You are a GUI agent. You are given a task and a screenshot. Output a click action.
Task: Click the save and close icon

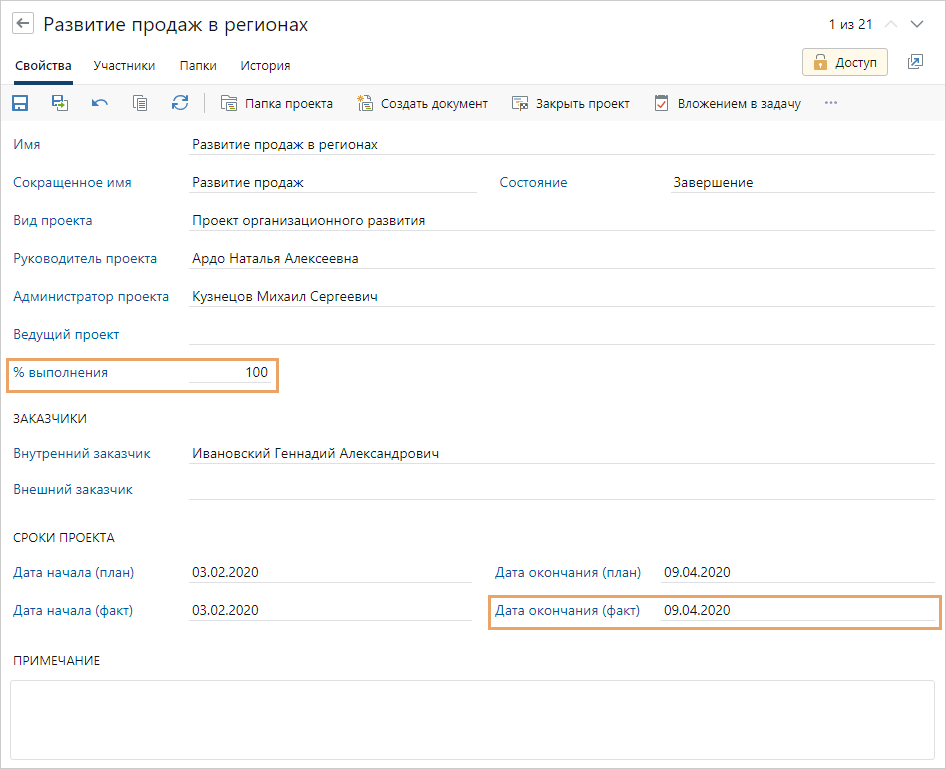click(60, 103)
